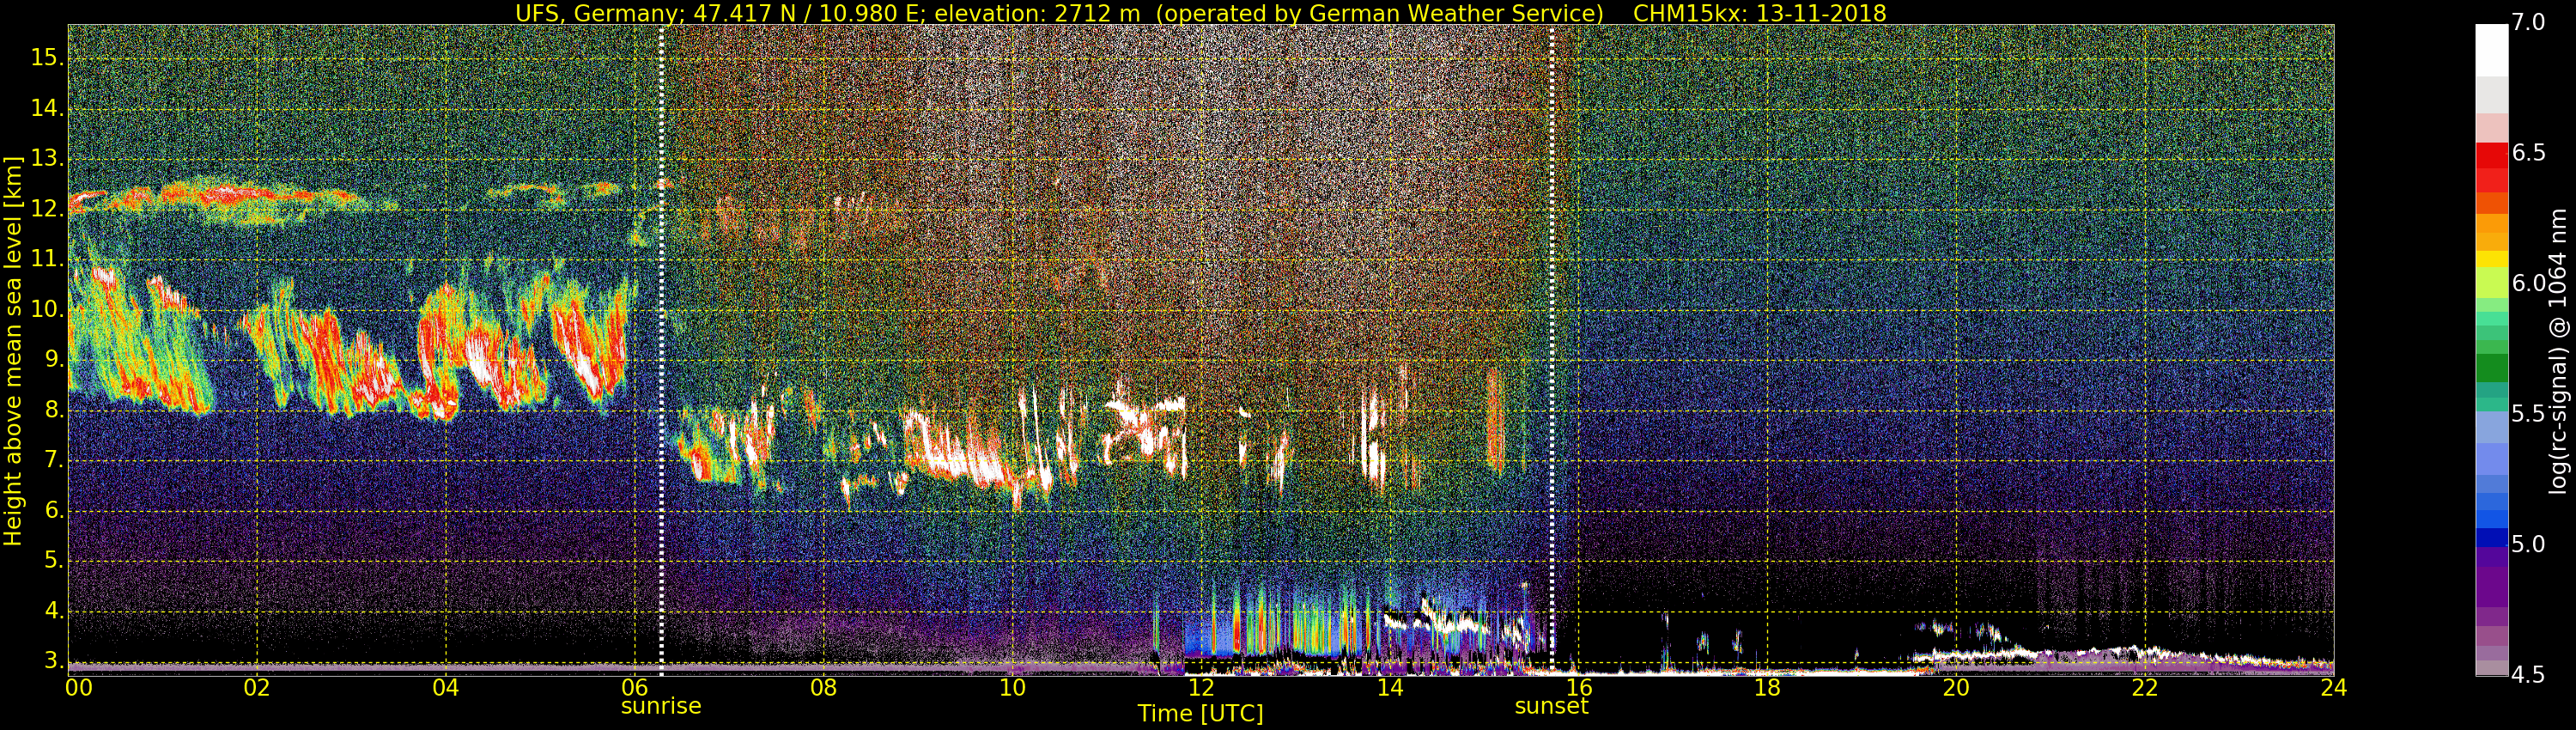This screenshot has width=2576, height=730.
Task: Click the '15.' height axis tick label
Action: (47, 58)
